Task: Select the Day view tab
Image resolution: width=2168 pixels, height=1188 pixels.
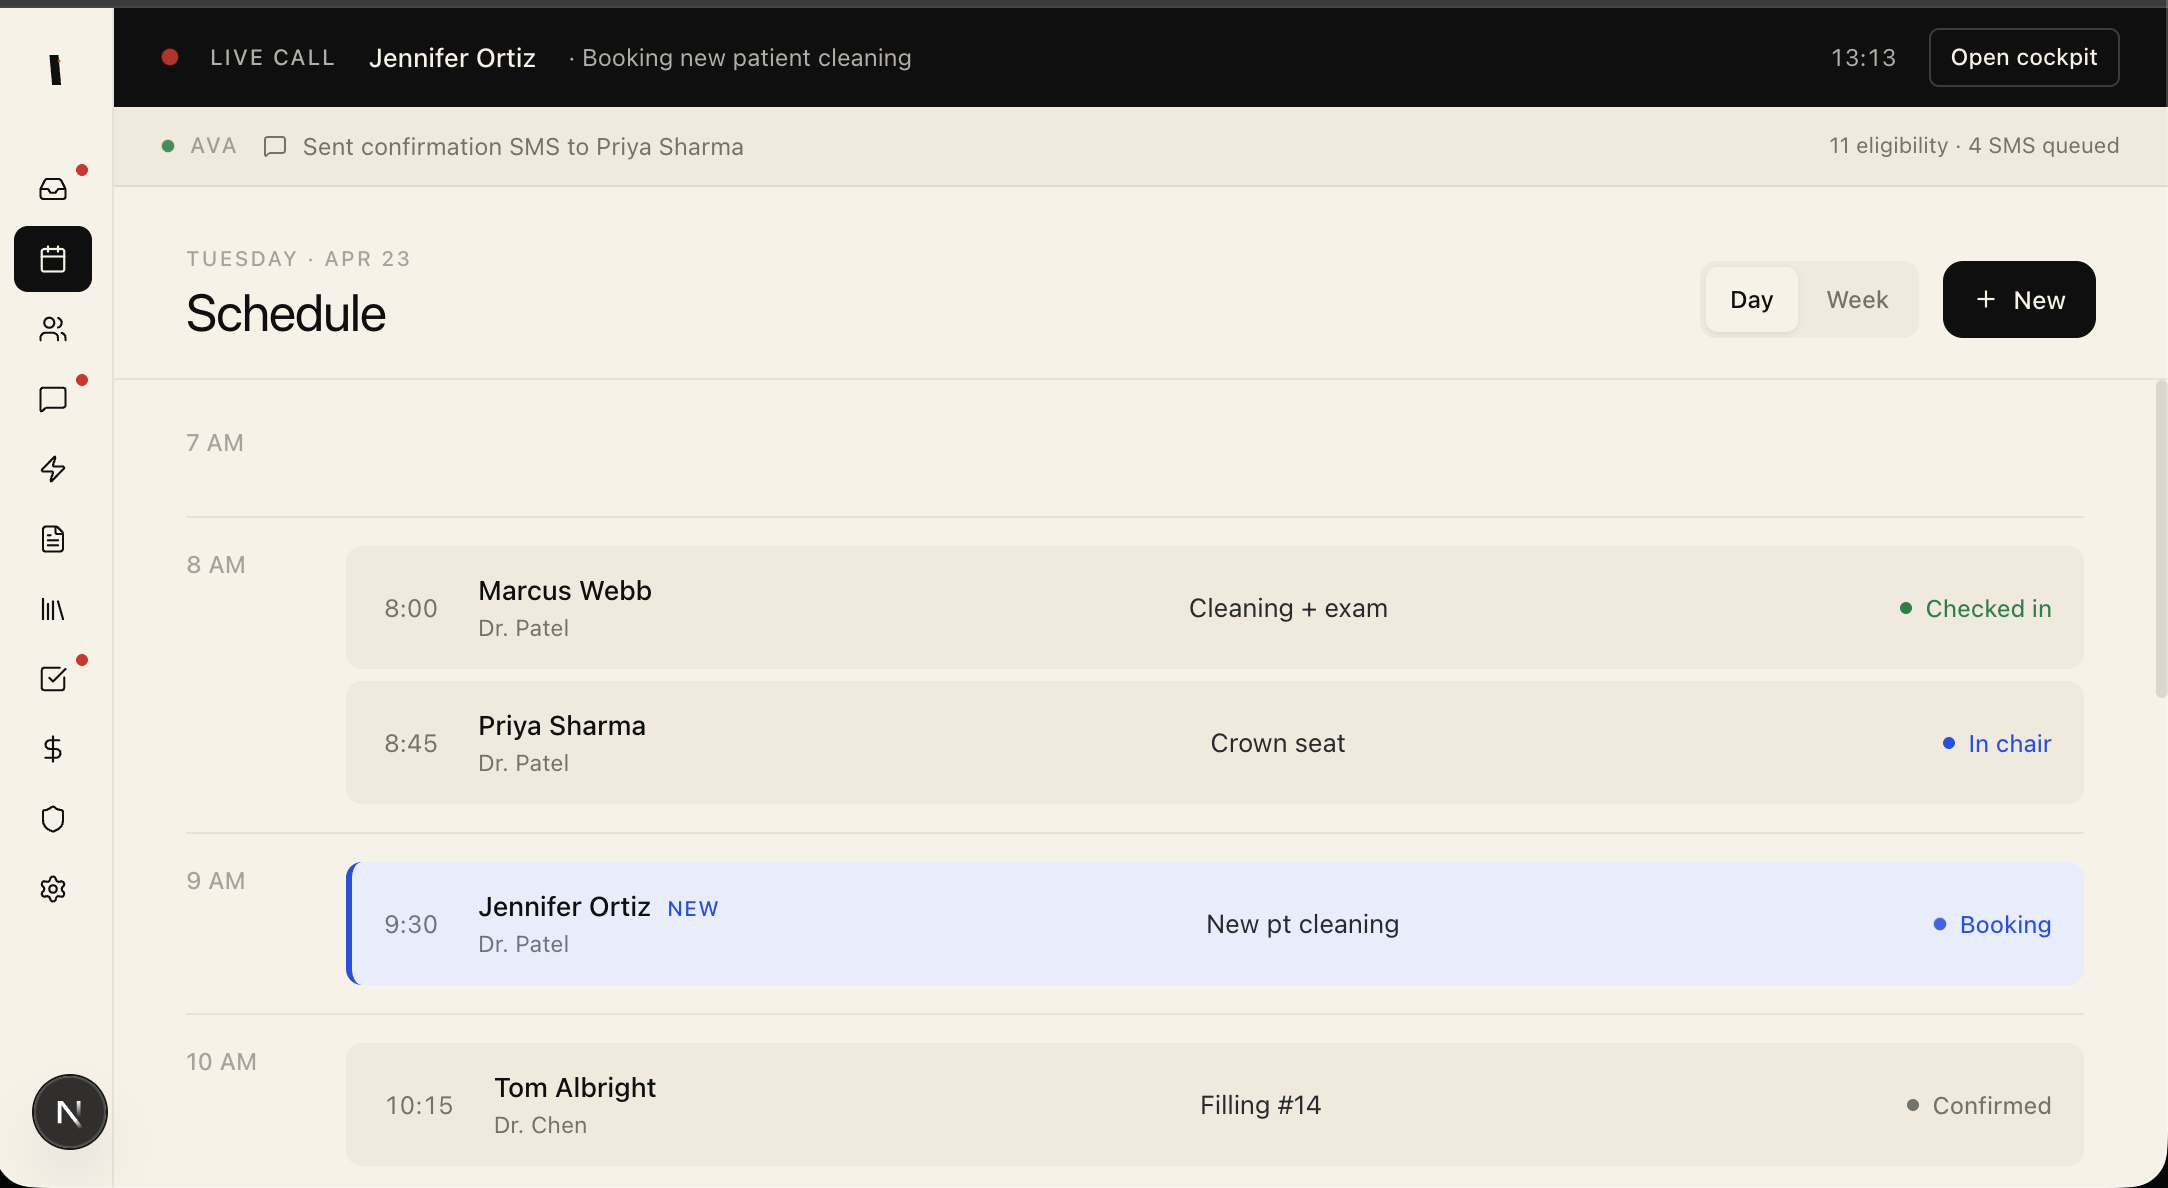Action: click(x=1751, y=300)
